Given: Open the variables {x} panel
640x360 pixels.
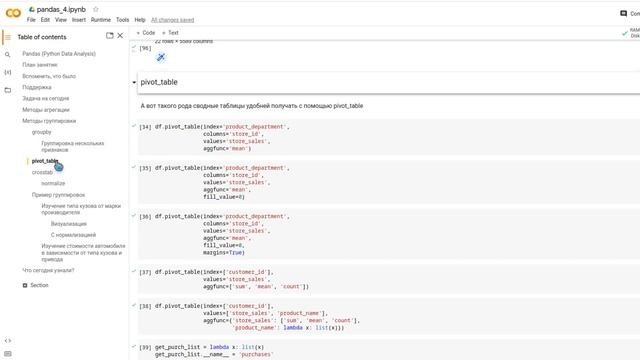Looking at the screenshot, I should coord(8,72).
